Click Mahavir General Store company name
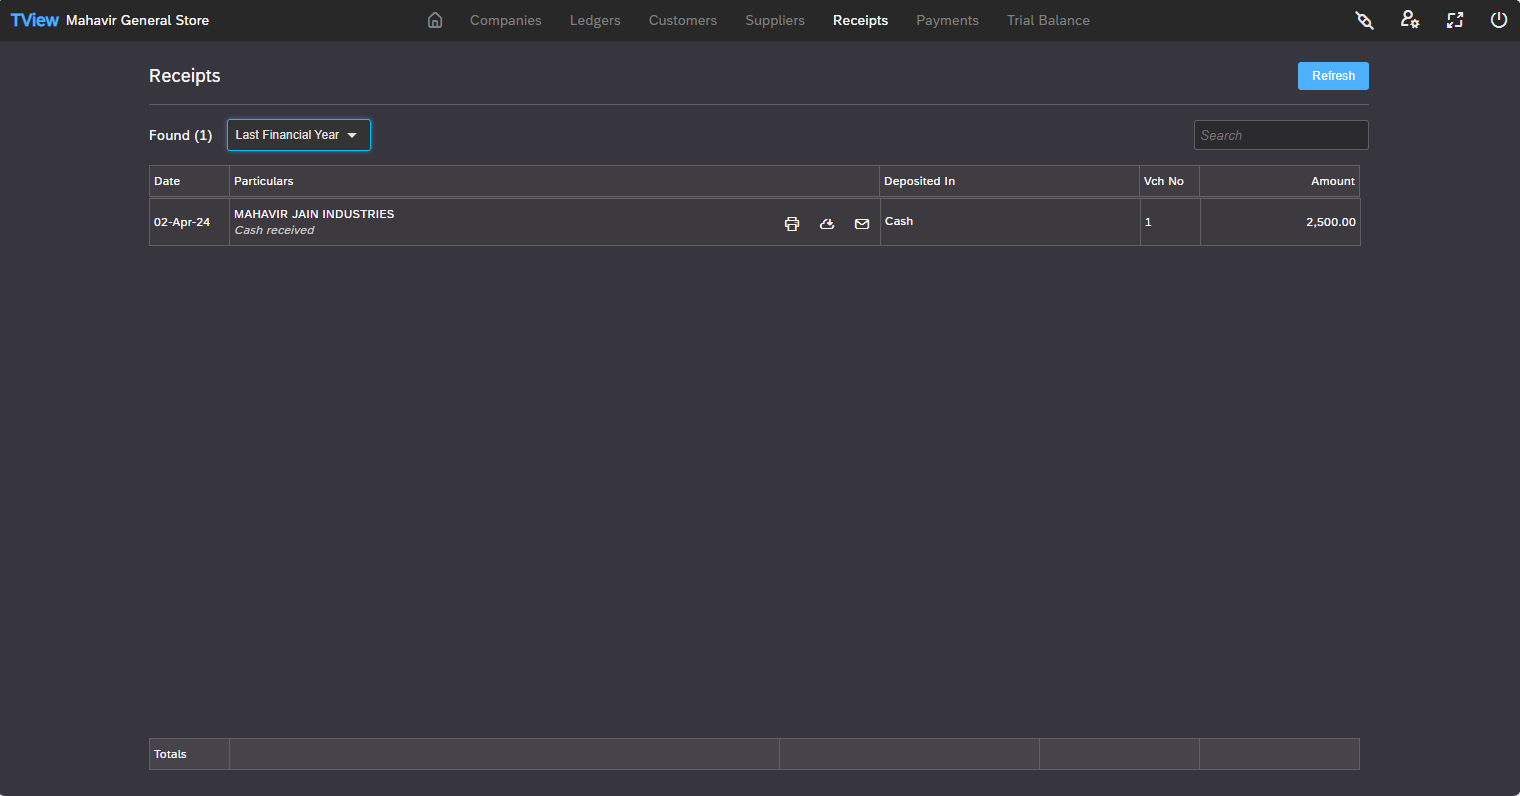1520x796 pixels. click(137, 20)
